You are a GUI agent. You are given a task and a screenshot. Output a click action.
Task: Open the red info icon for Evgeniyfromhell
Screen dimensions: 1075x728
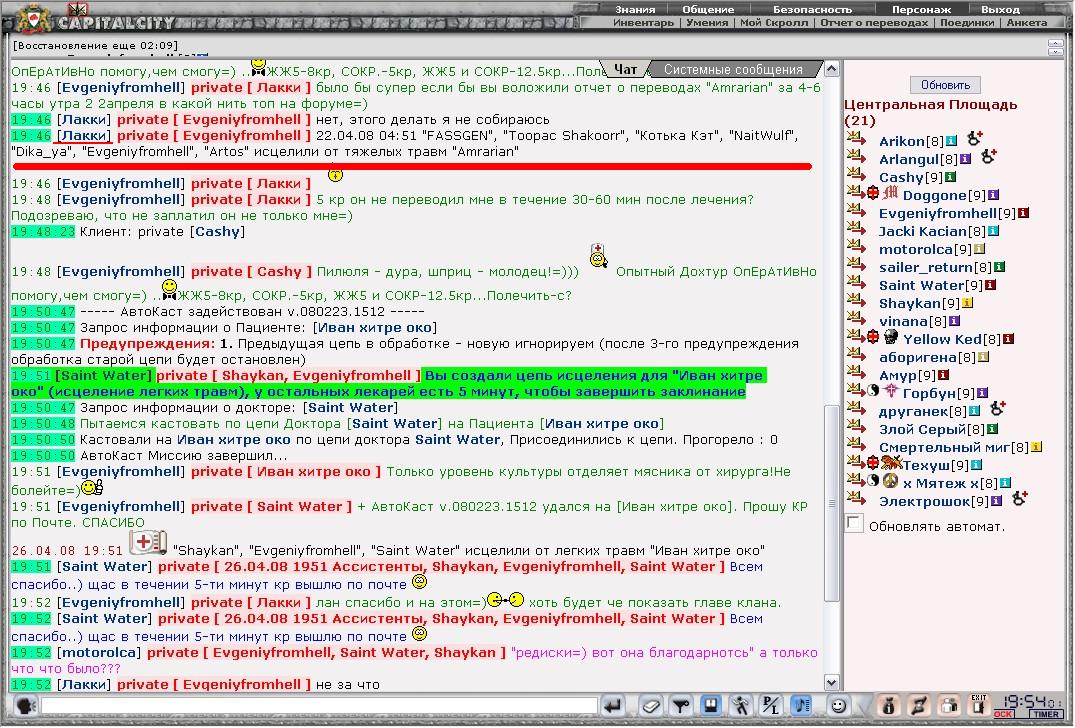click(x=1024, y=213)
